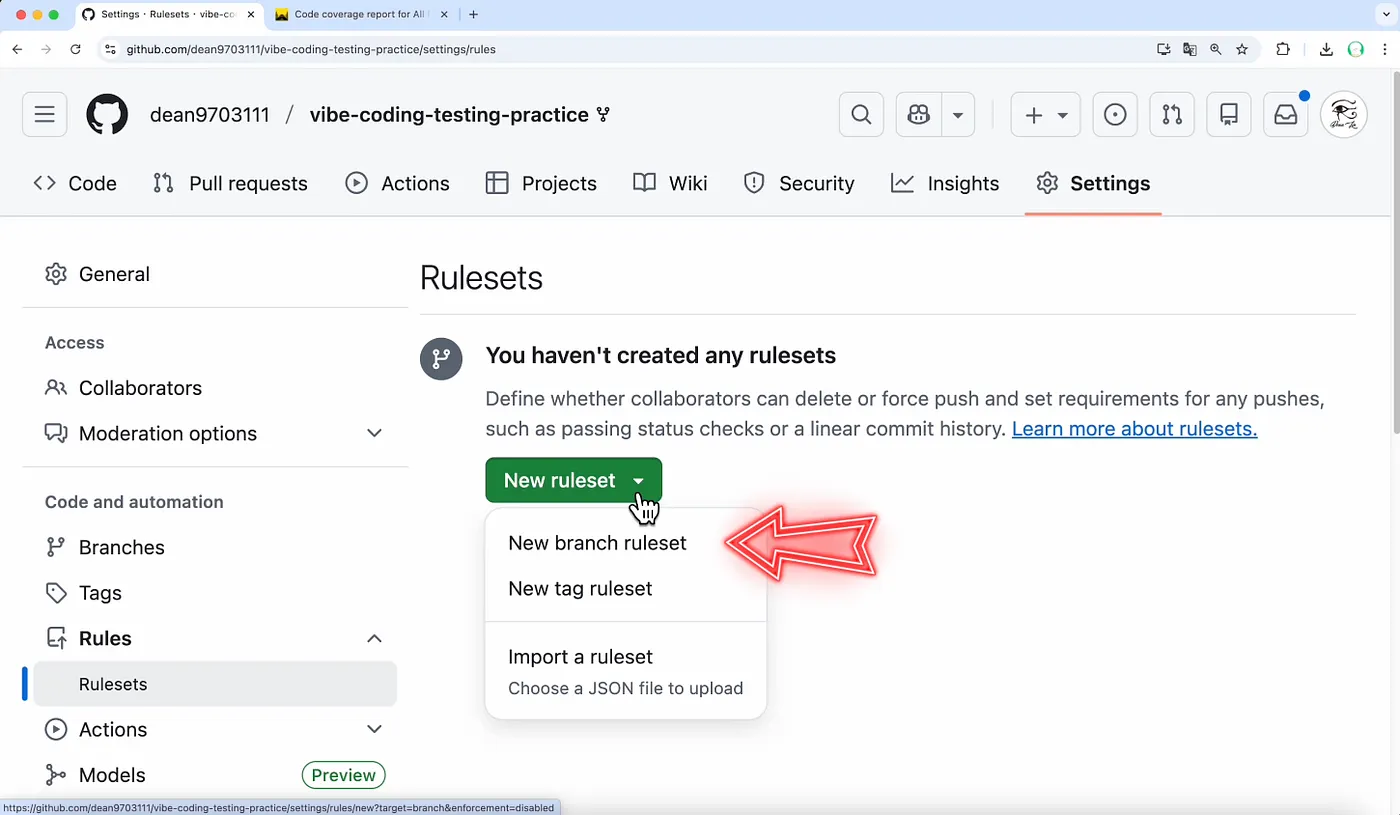Open your pull requests via header icon
This screenshot has height=815, width=1400.
click(1172, 115)
